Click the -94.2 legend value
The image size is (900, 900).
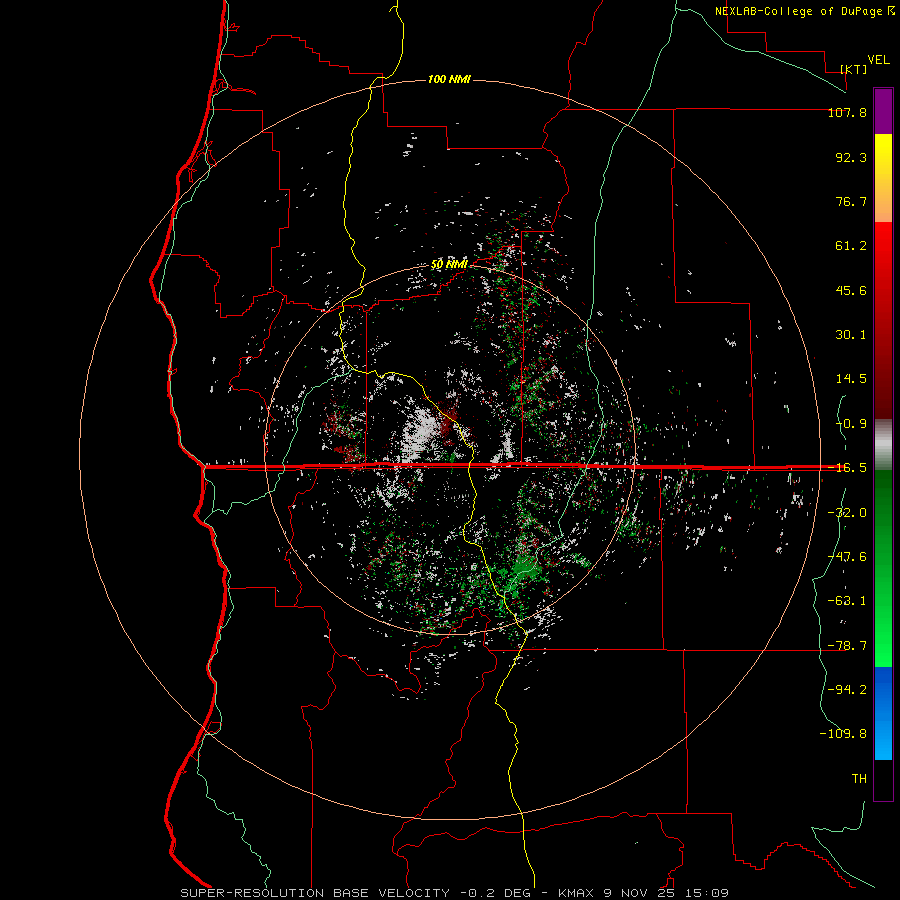coord(847,689)
